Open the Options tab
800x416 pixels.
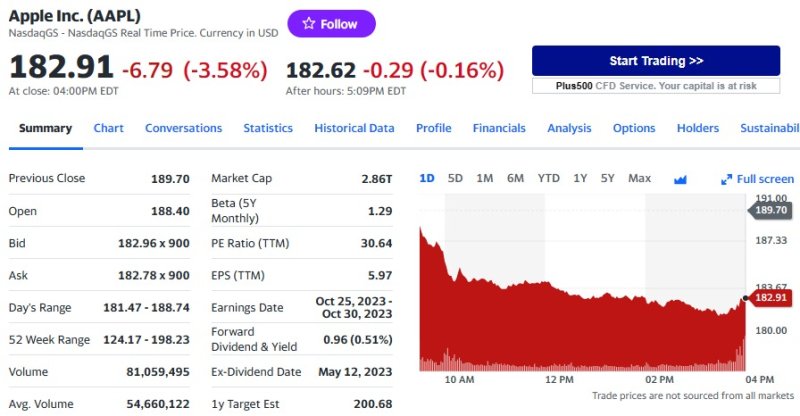634,128
